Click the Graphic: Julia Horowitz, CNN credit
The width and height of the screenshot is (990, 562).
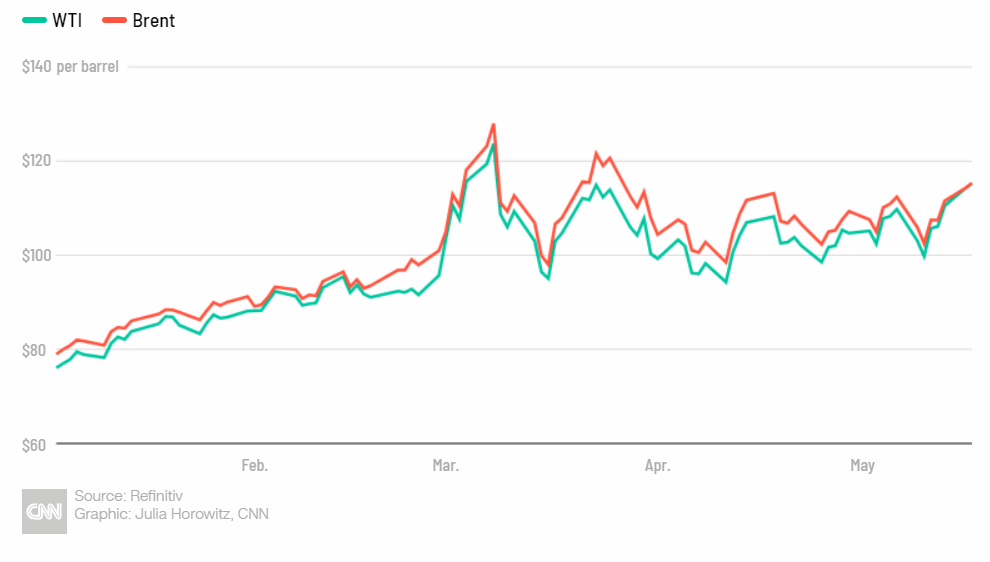pos(171,514)
